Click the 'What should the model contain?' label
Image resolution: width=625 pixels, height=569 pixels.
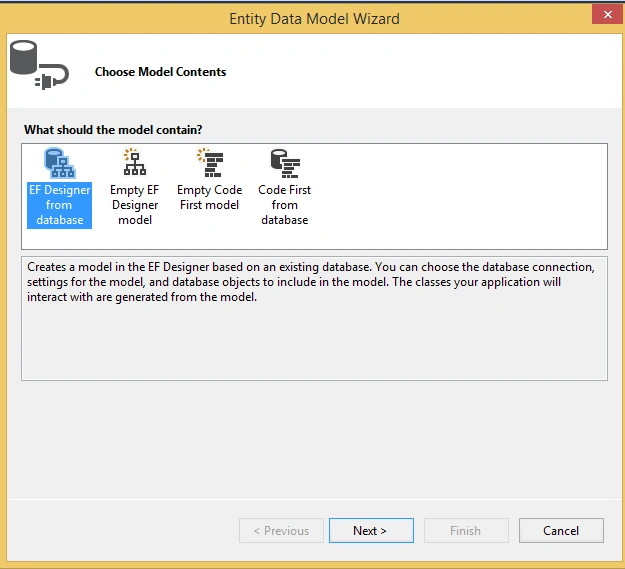coord(113,130)
